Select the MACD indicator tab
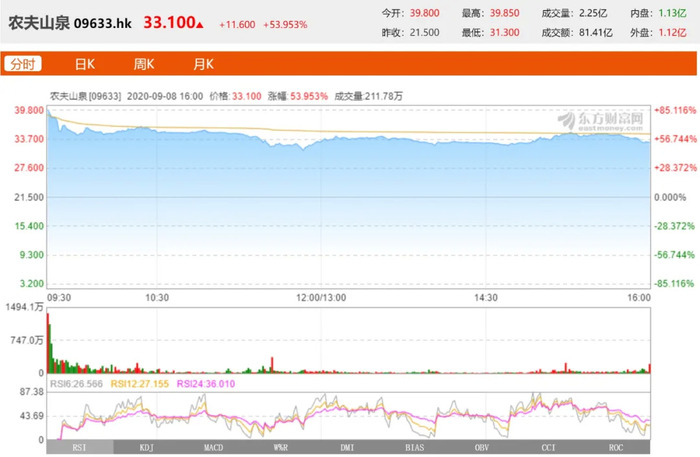This screenshot has width=700, height=457. (213, 447)
